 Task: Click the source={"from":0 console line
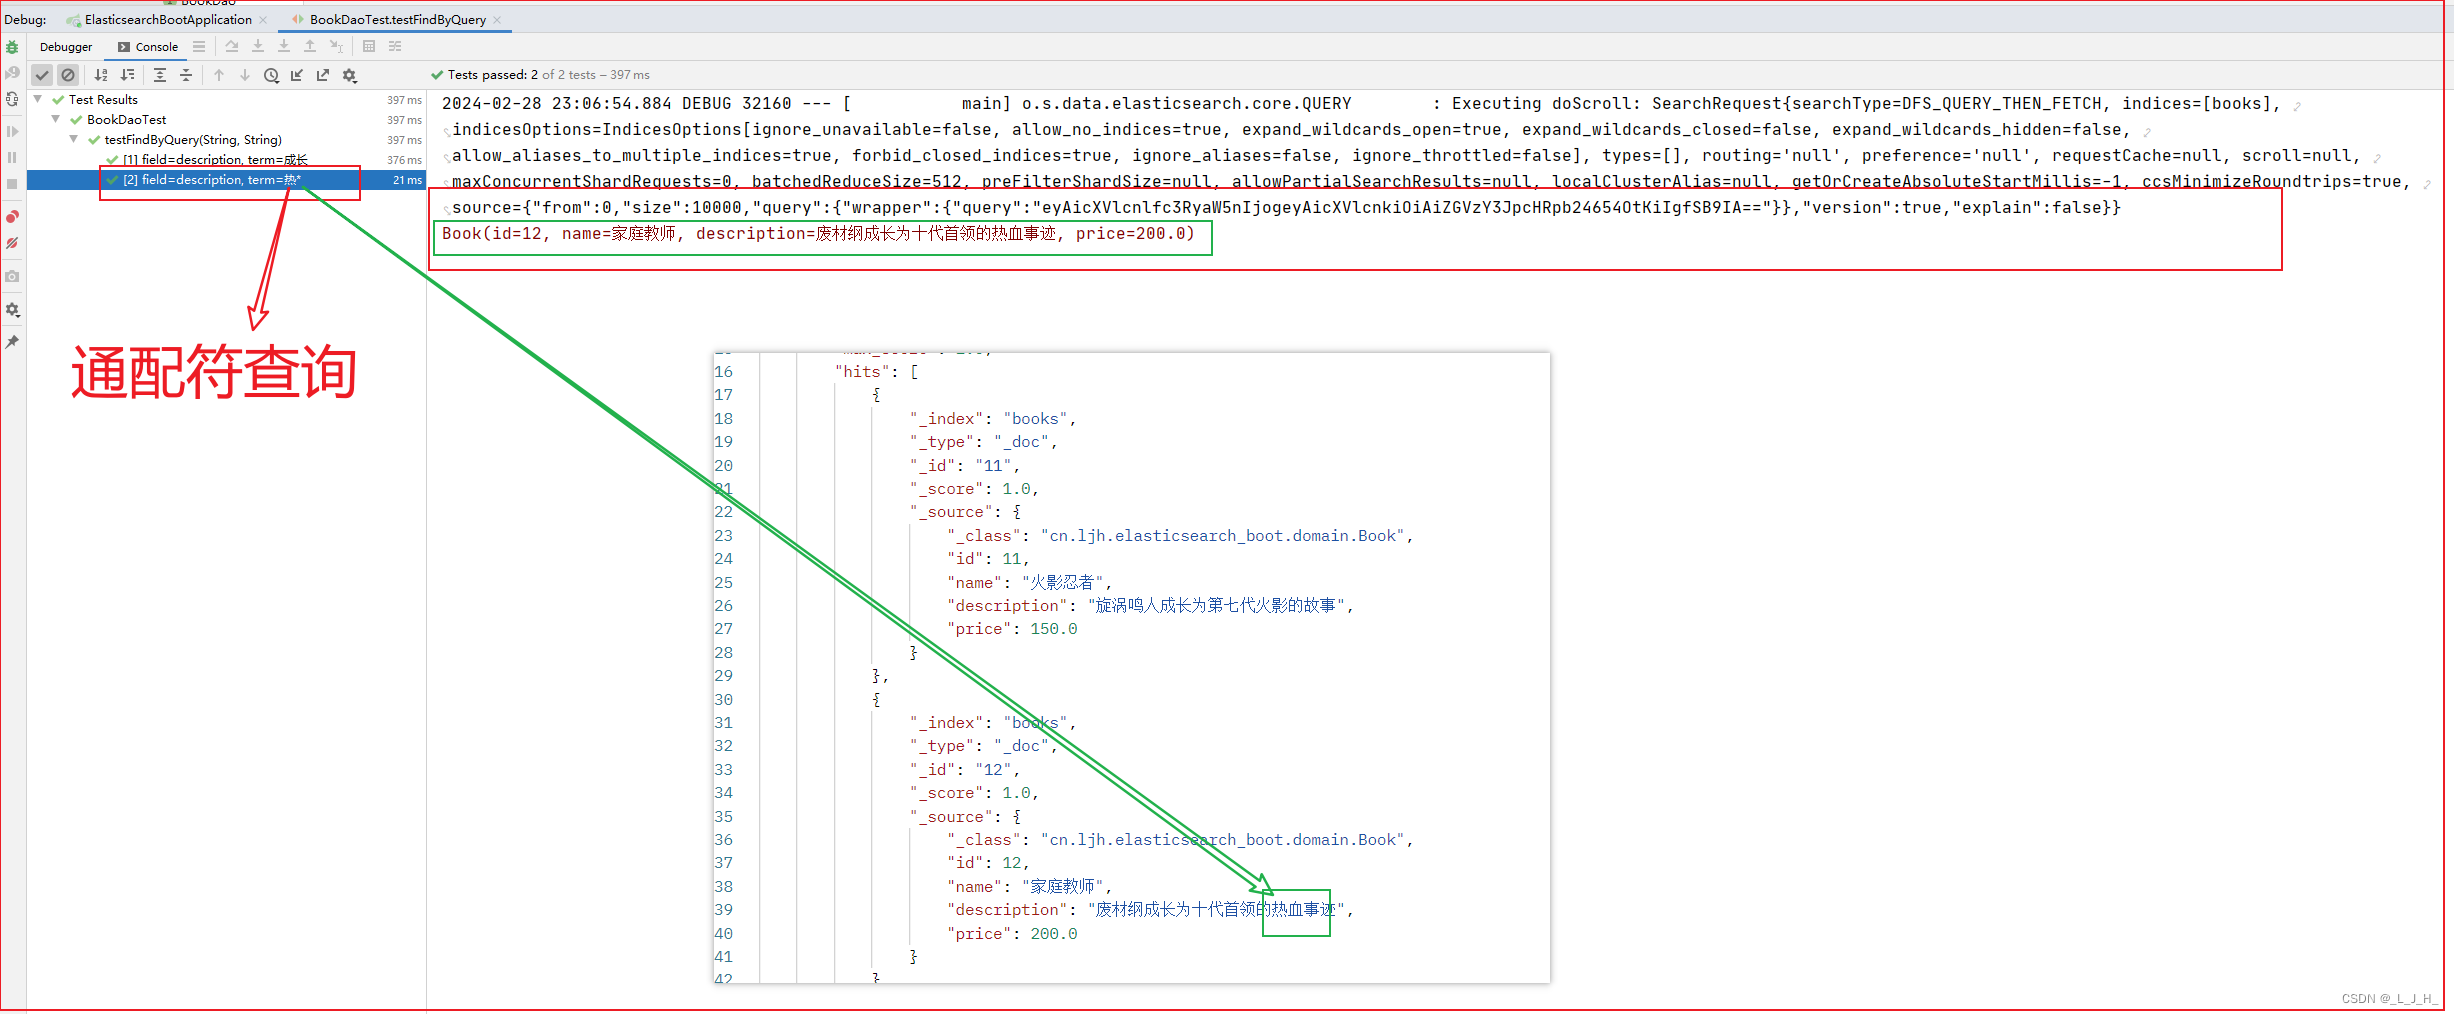pyautogui.click(x=1286, y=208)
